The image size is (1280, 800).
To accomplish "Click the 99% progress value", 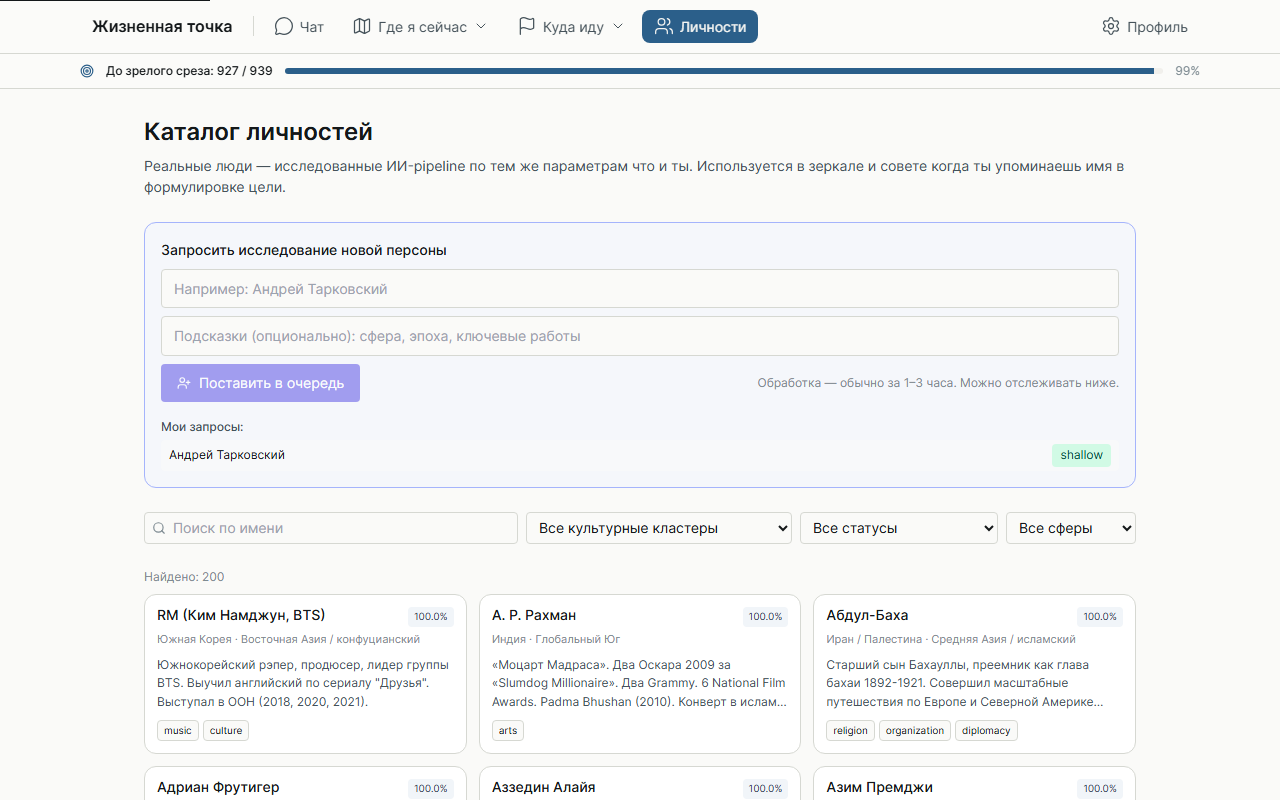I will click(1187, 71).
